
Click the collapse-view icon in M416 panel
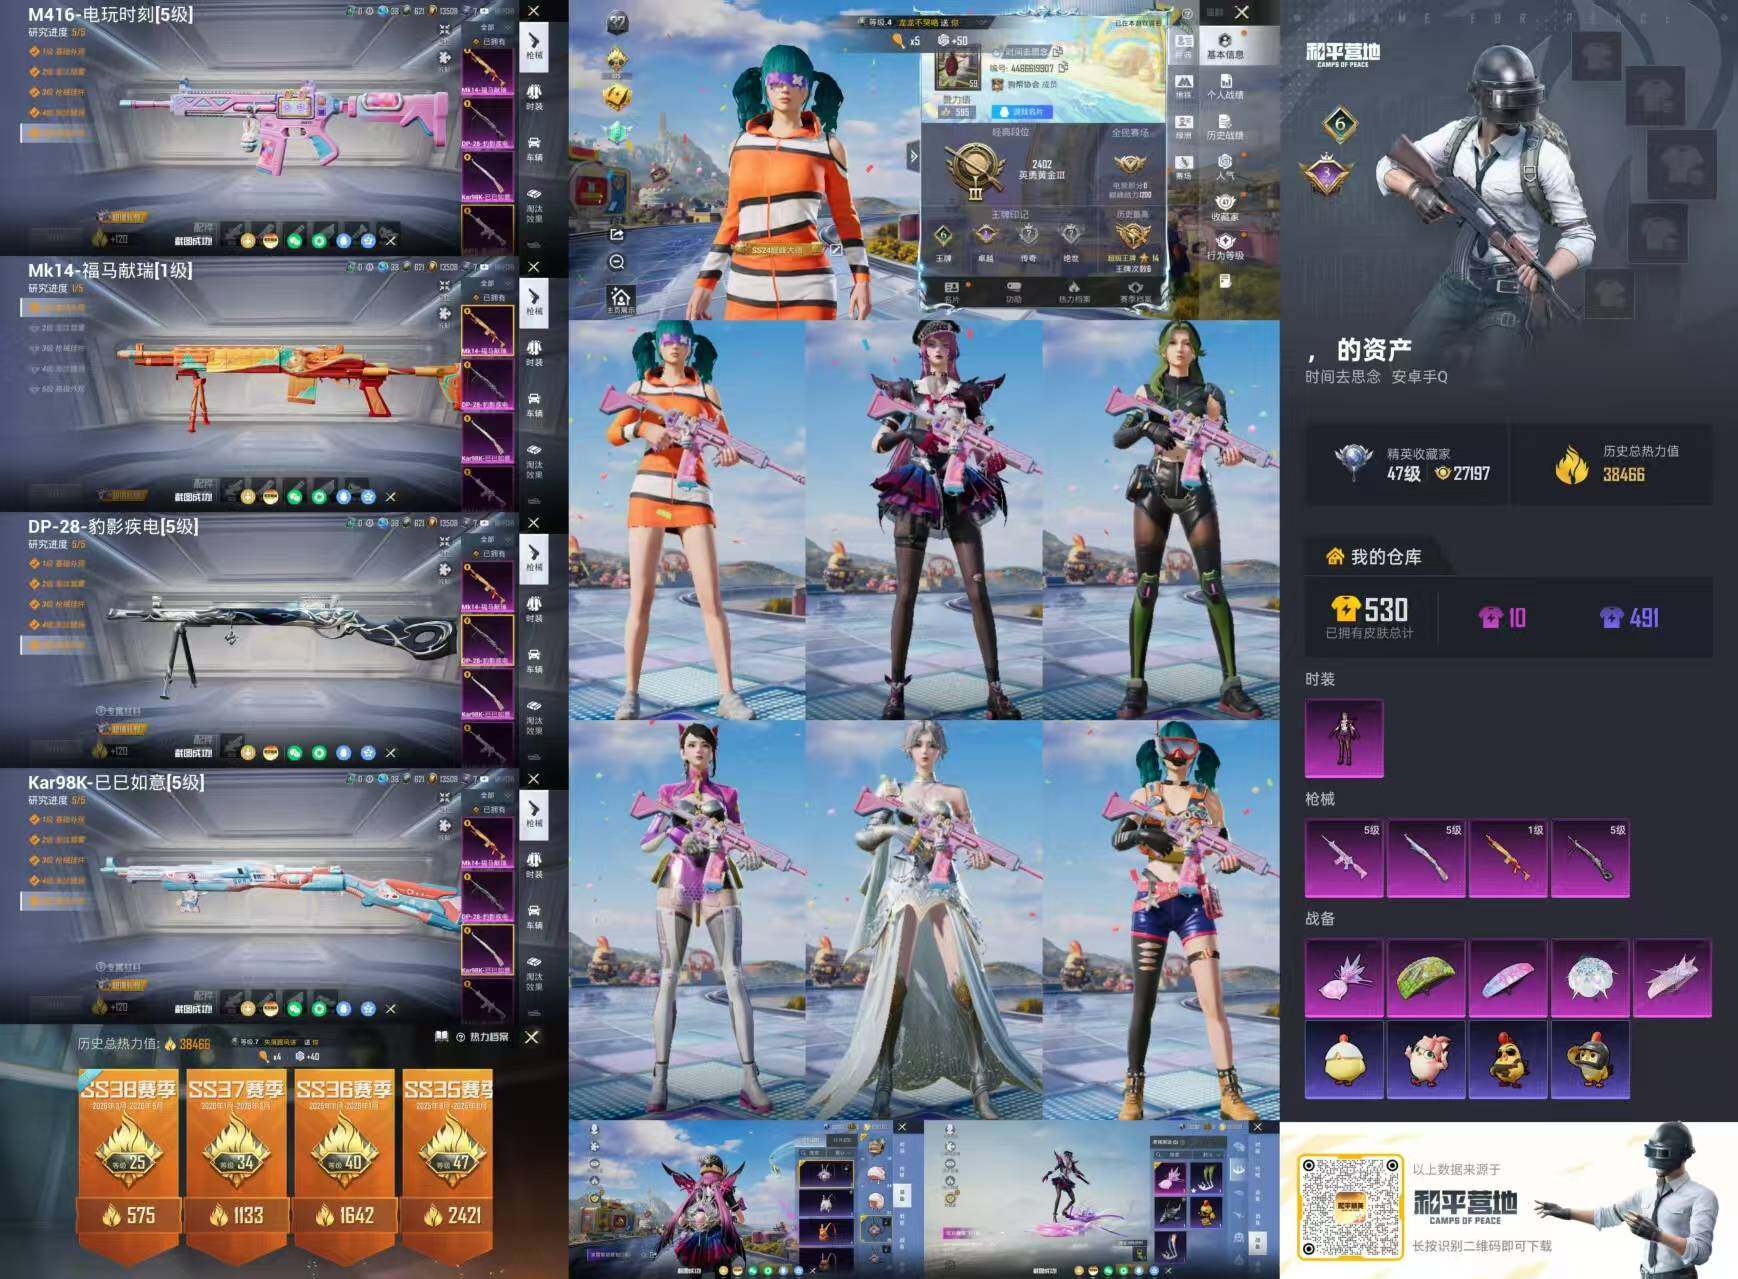click(x=444, y=30)
